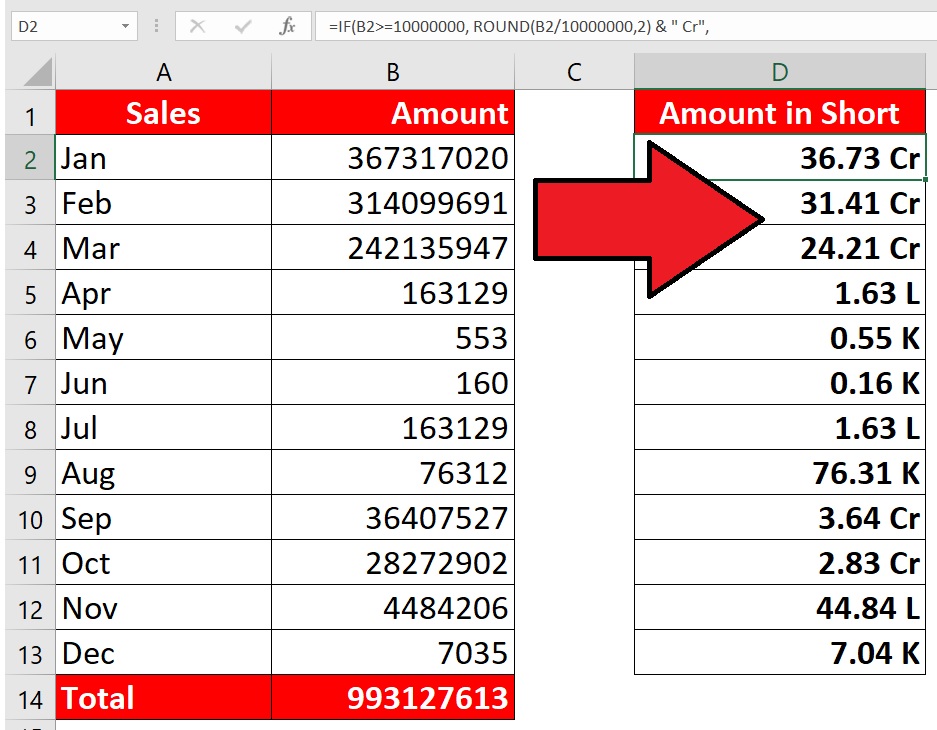Select column B header
The height and width of the screenshot is (730, 937).
(x=392, y=72)
